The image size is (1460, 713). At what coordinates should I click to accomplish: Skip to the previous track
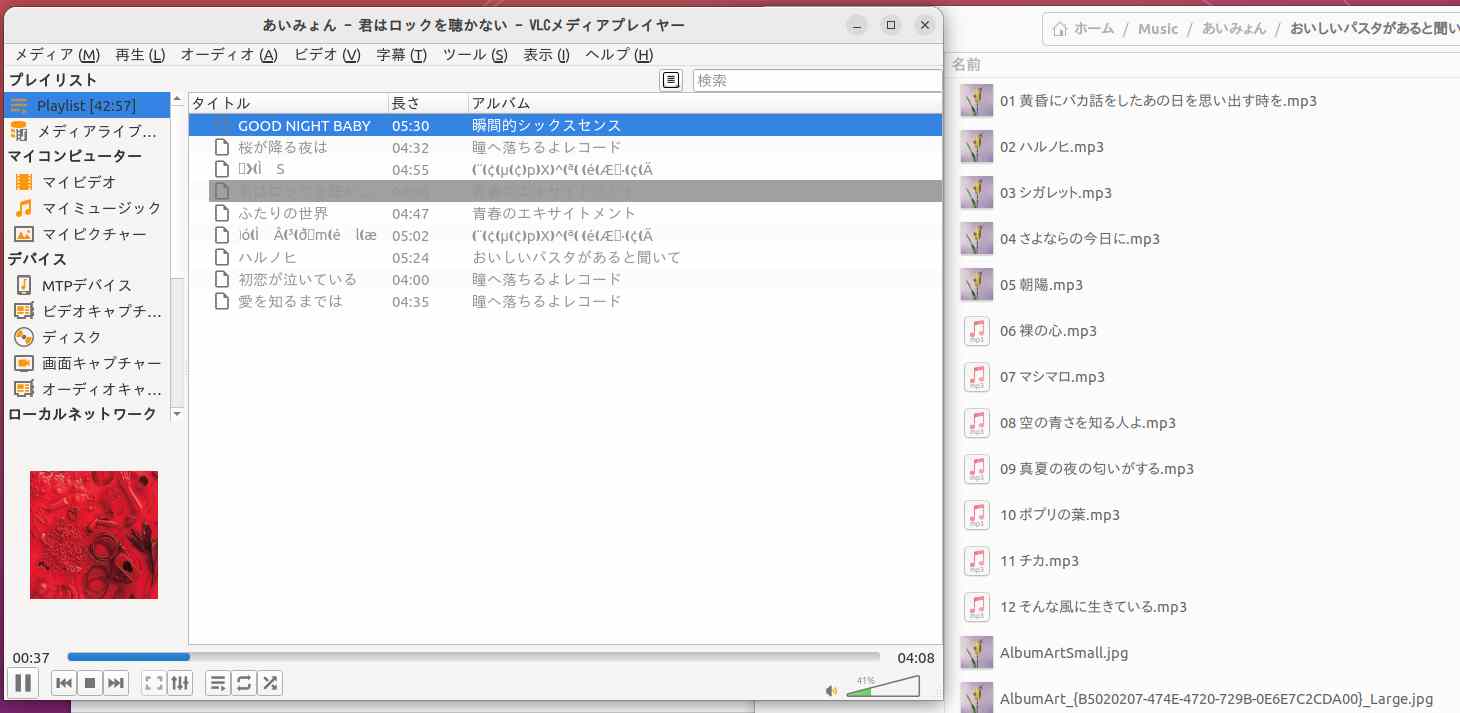[63, 683]
